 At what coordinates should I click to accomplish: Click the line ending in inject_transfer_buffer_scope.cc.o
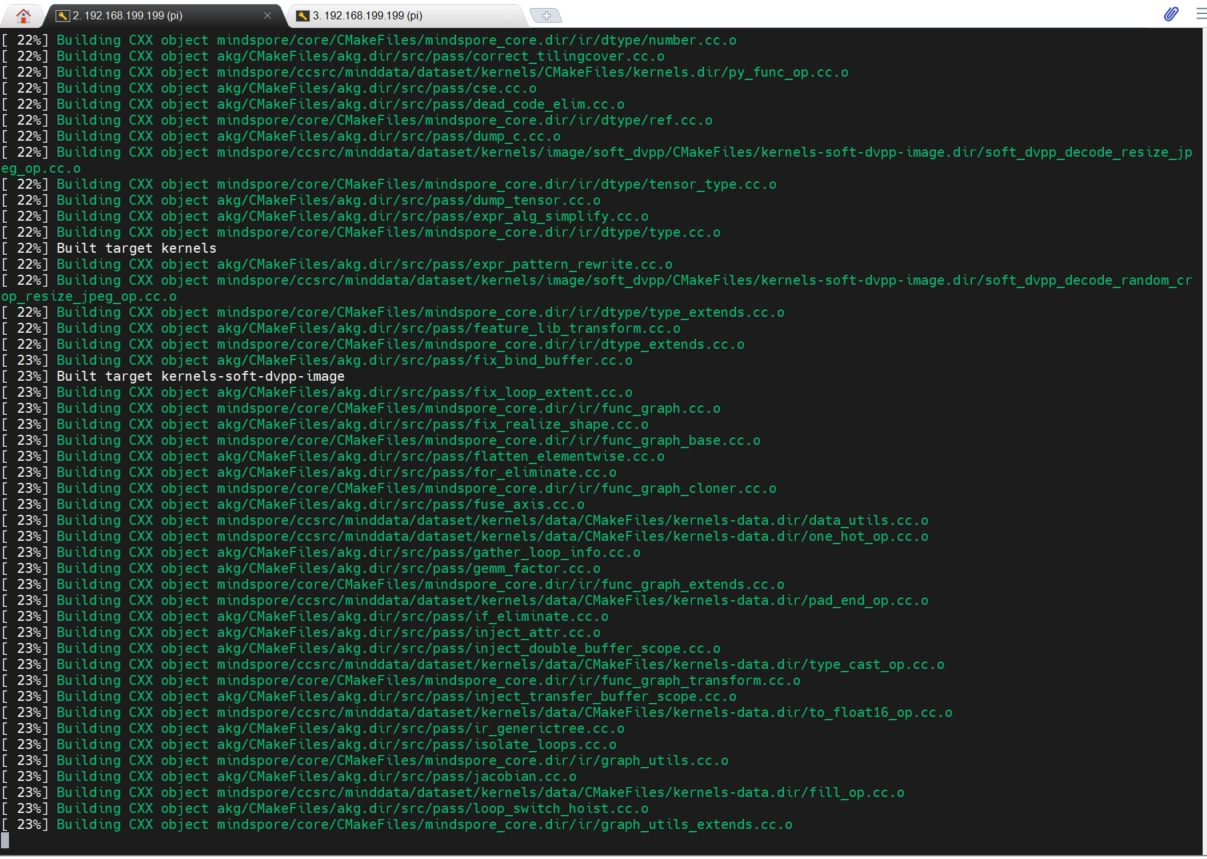point(368,696)
